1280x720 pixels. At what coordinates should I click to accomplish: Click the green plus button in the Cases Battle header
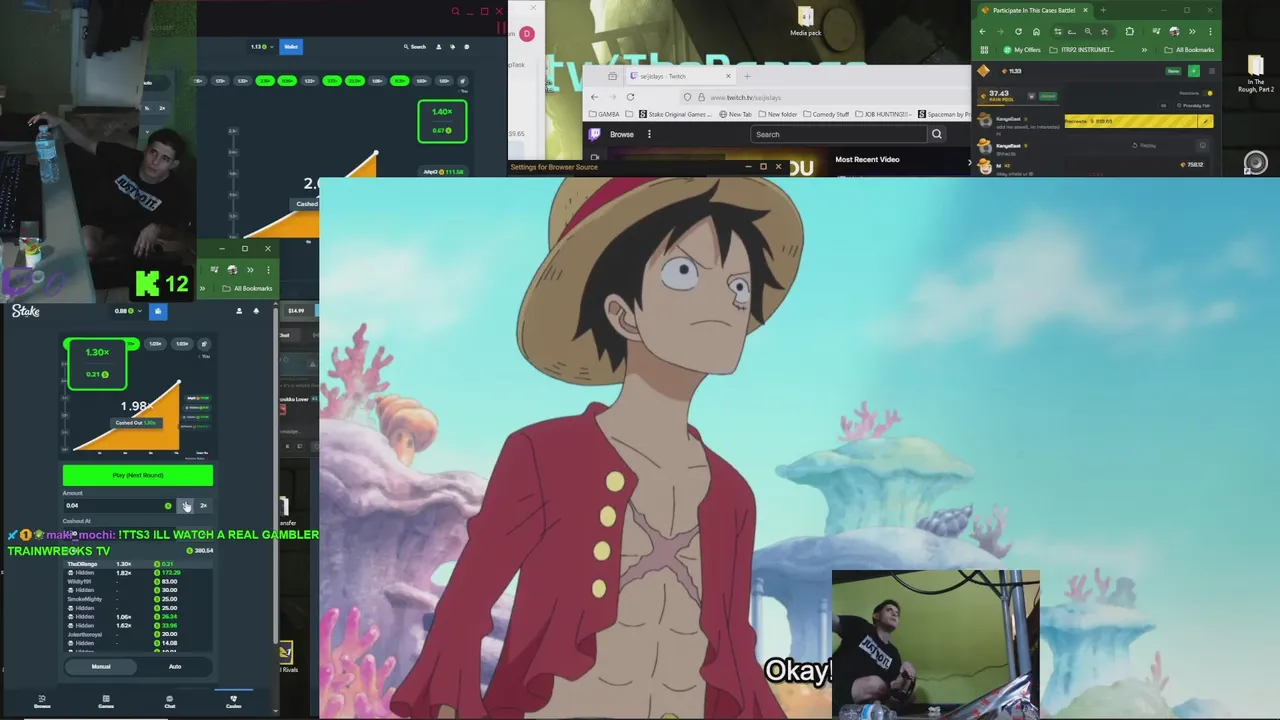pos(1193,71)
